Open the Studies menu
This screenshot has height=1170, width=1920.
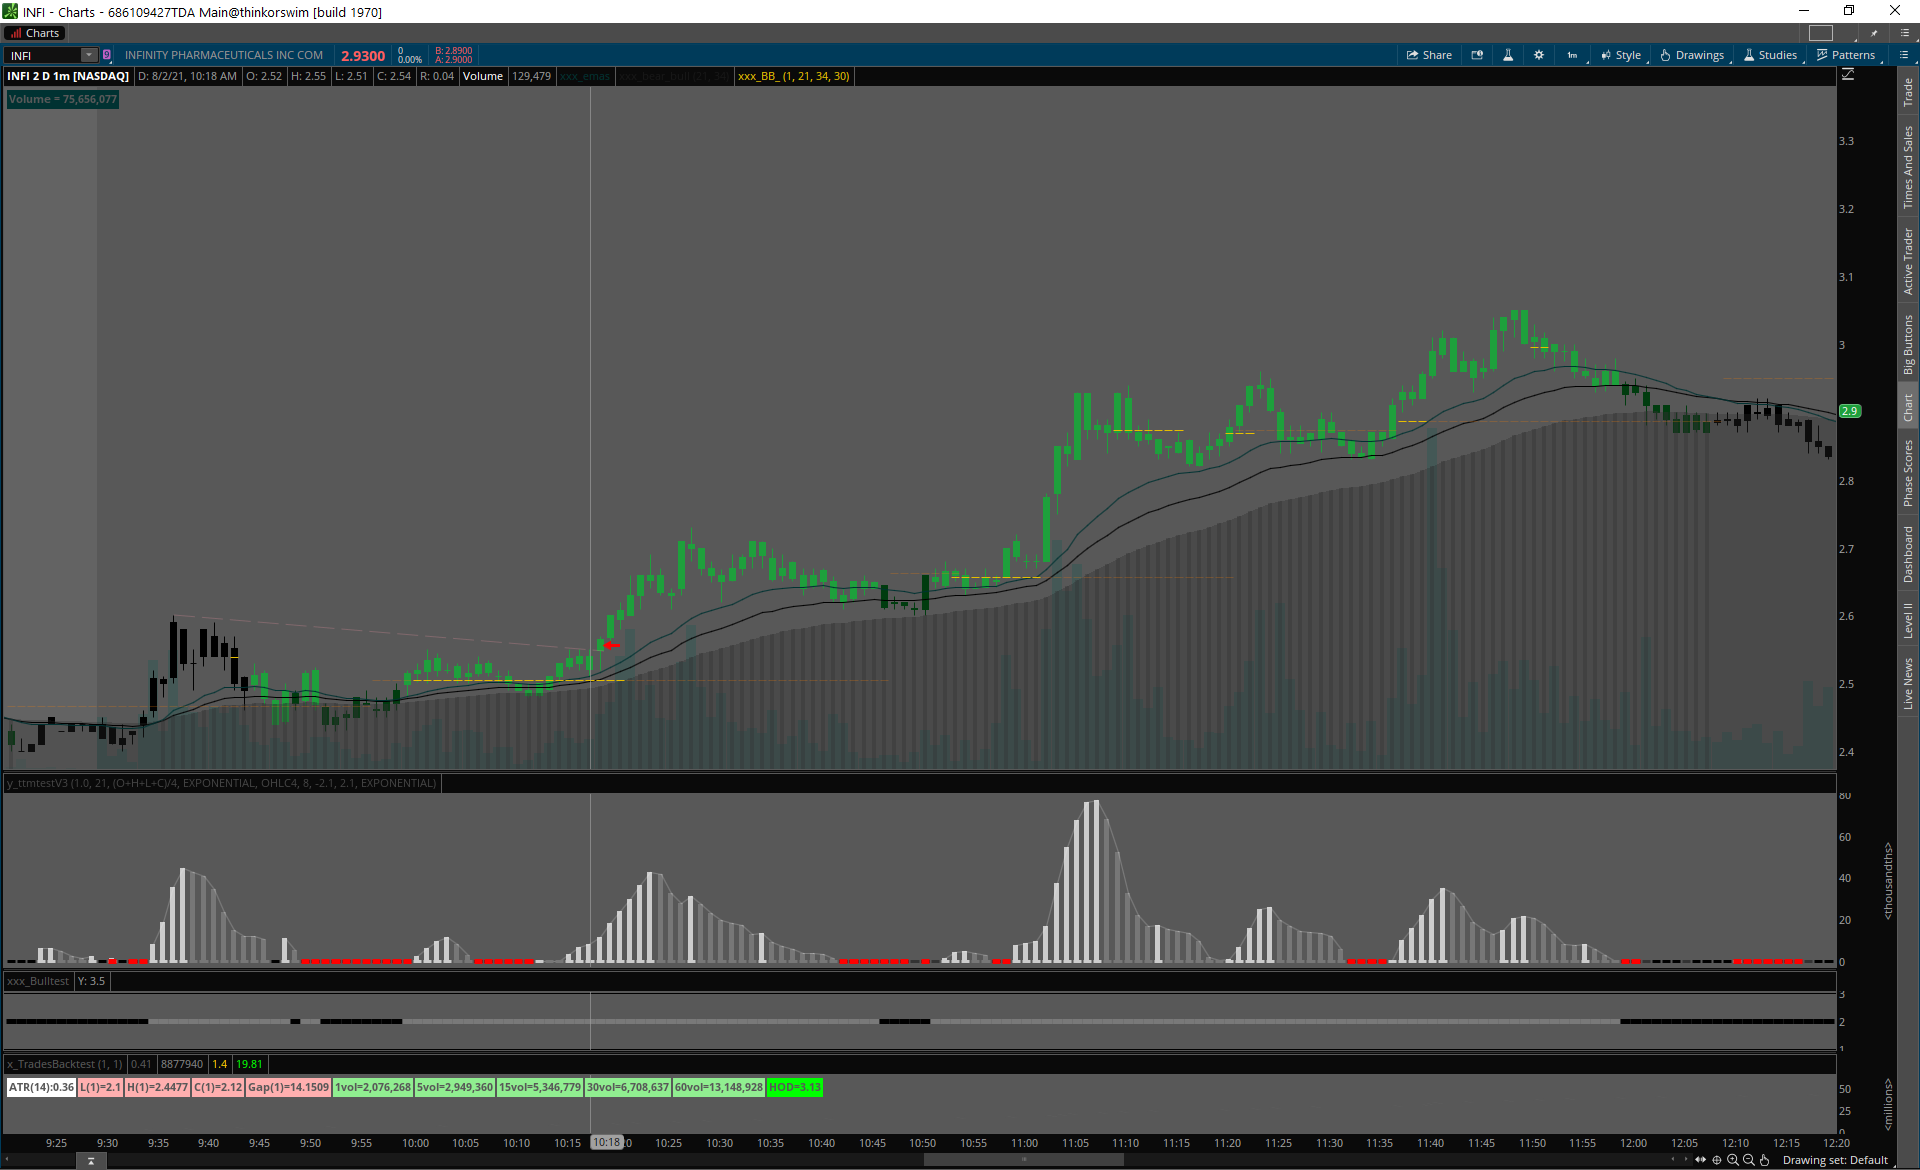[x=1770, y=55]
